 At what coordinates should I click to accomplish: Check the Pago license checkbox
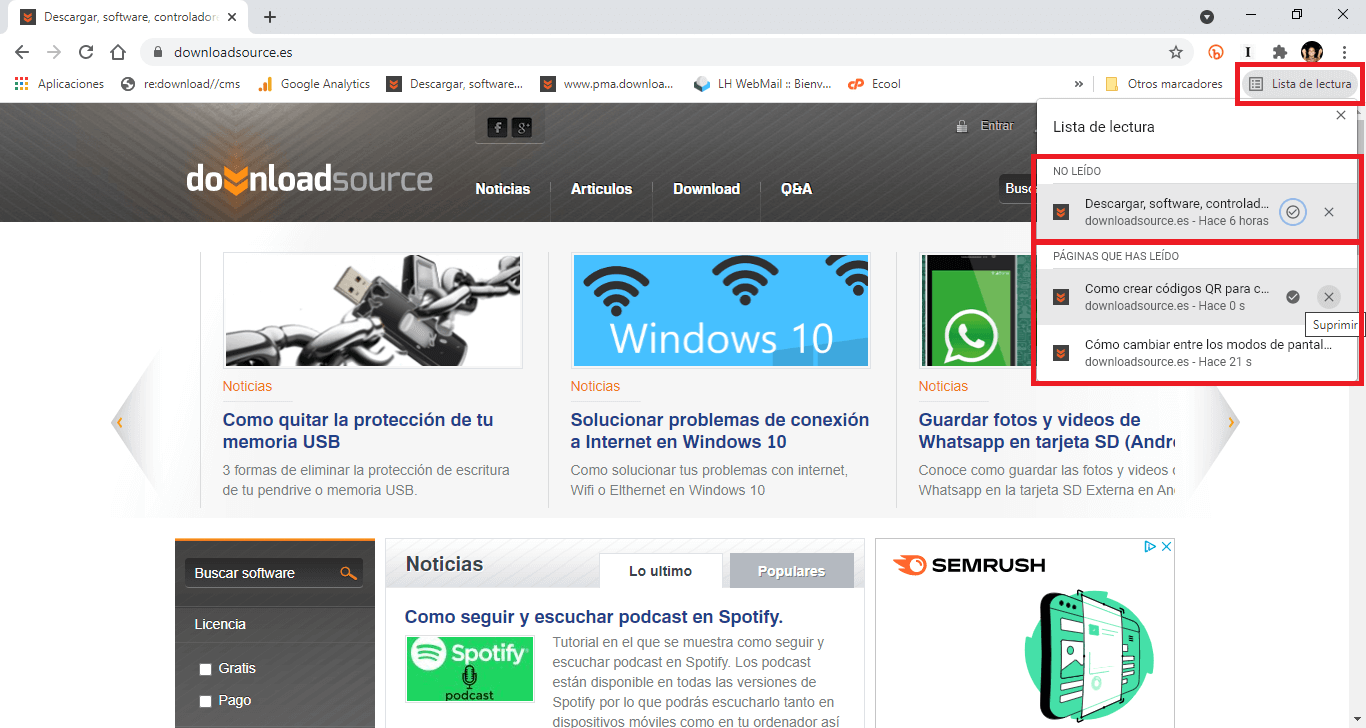pos(206,701)
